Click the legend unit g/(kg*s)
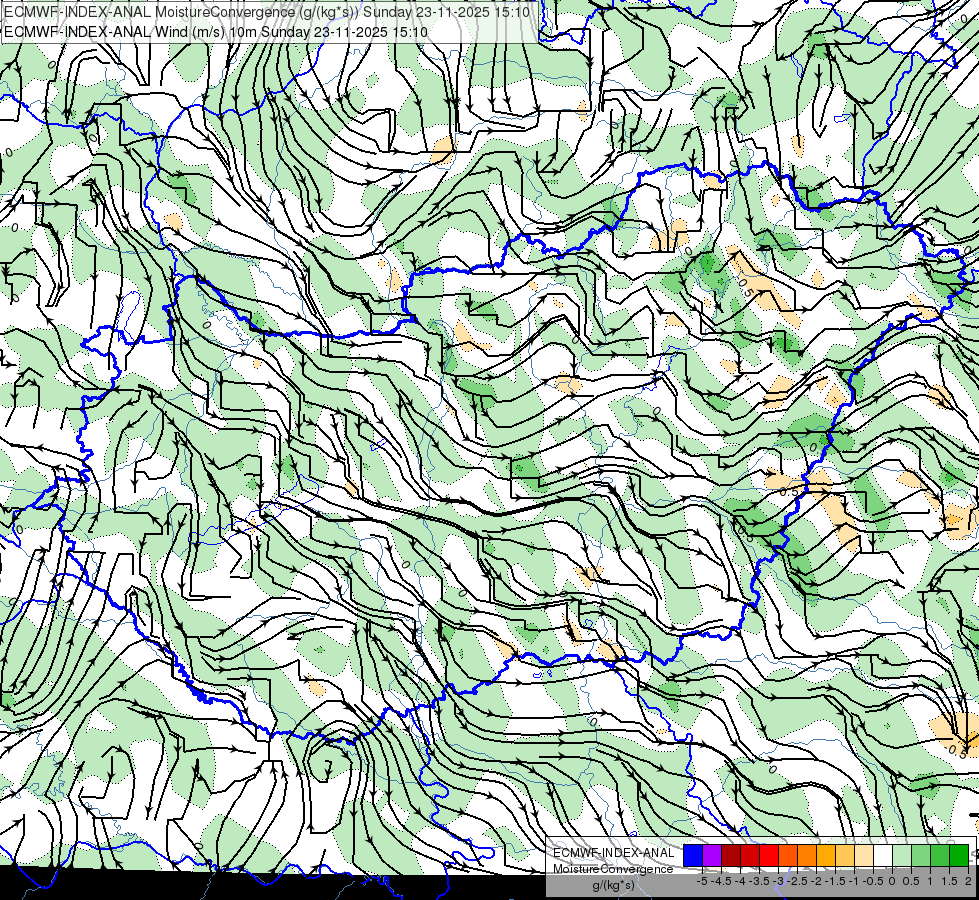 tap(613, 885)
